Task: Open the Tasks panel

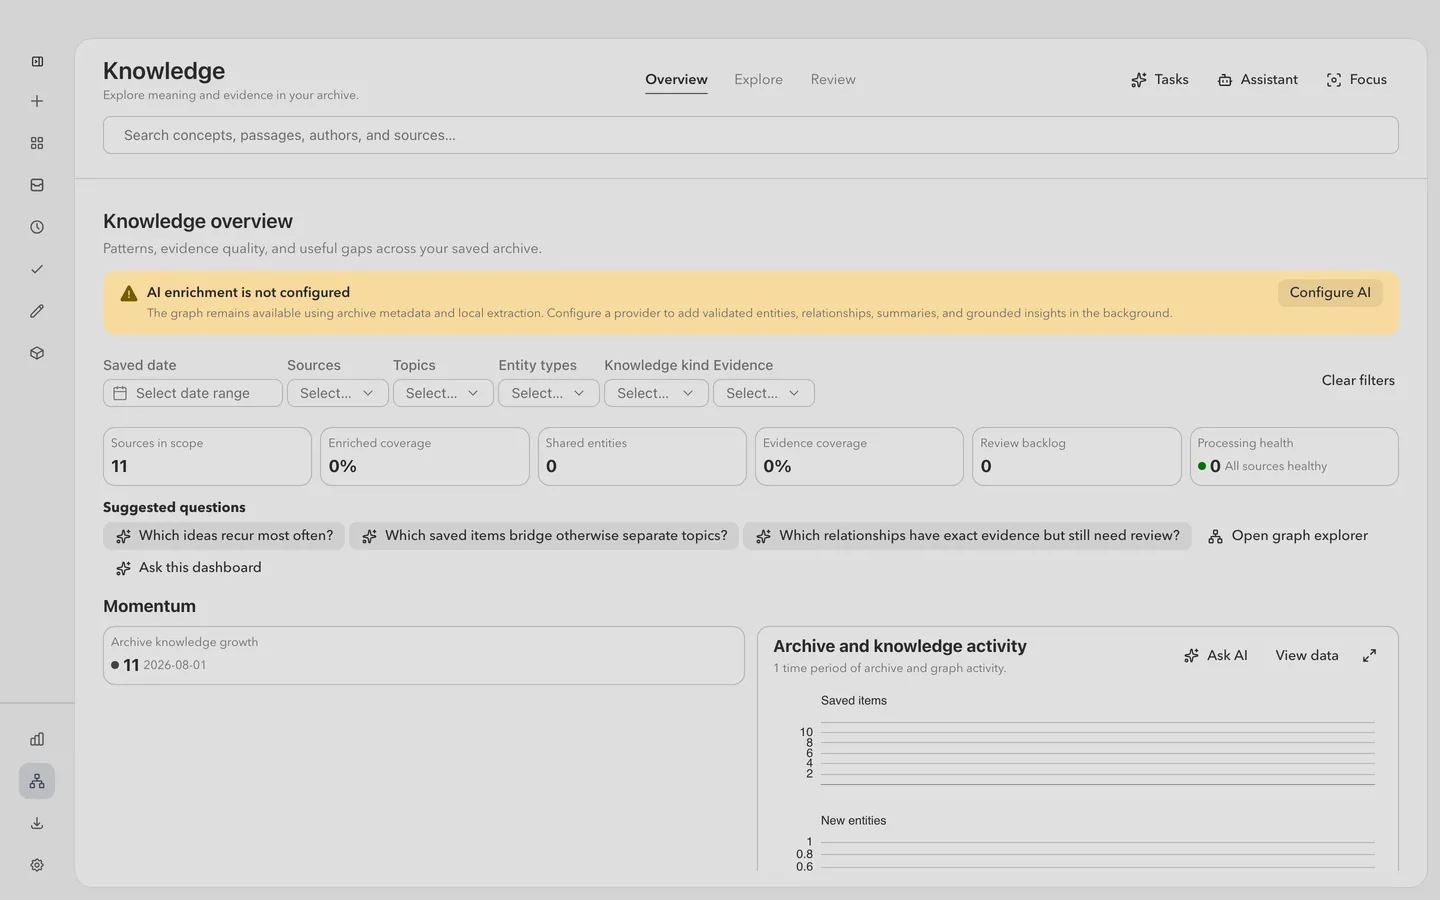Action: coord(1160,80)
